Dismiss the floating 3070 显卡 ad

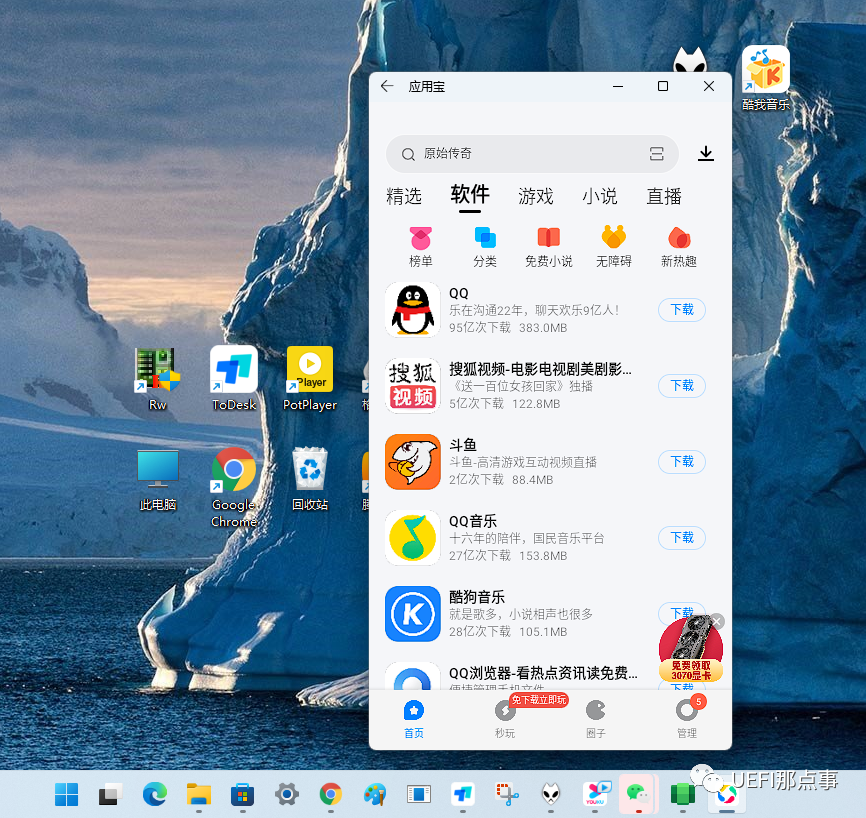point(716,622)
